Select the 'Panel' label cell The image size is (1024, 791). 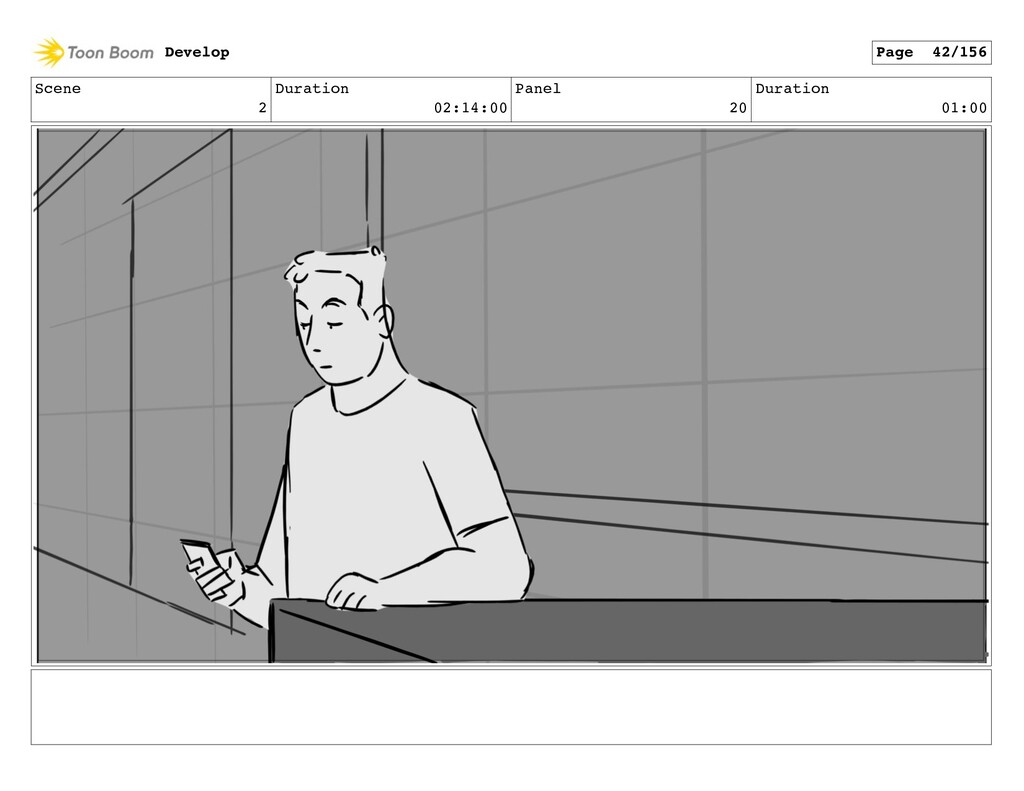tap(631, 99)
